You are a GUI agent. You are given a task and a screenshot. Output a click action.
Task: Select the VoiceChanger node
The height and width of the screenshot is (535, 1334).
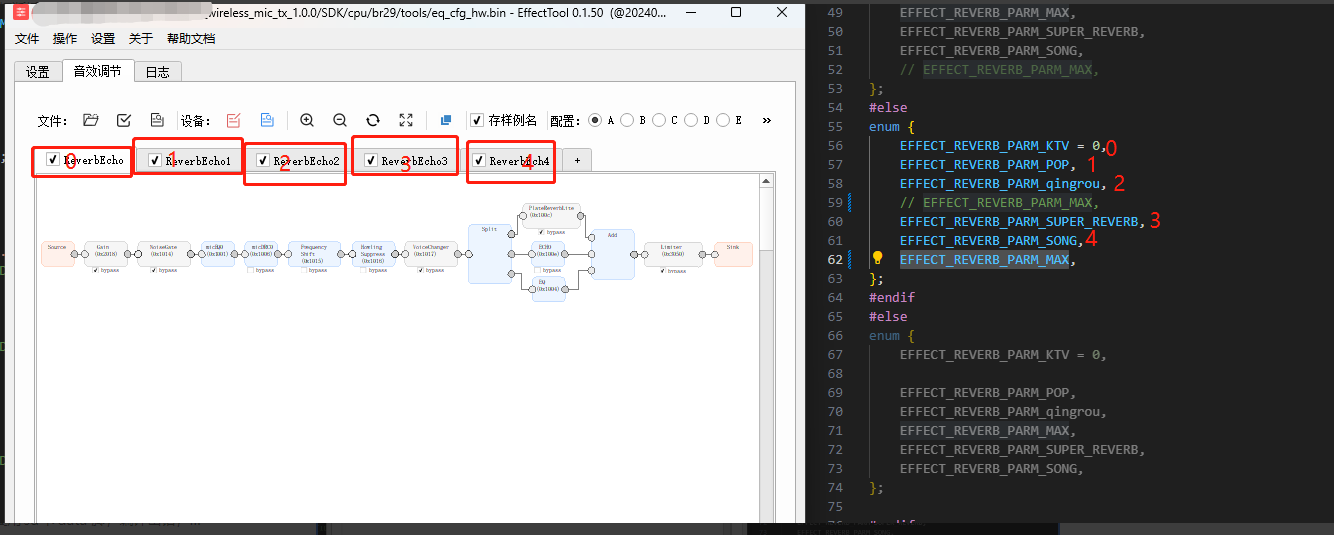pos(433,254)
